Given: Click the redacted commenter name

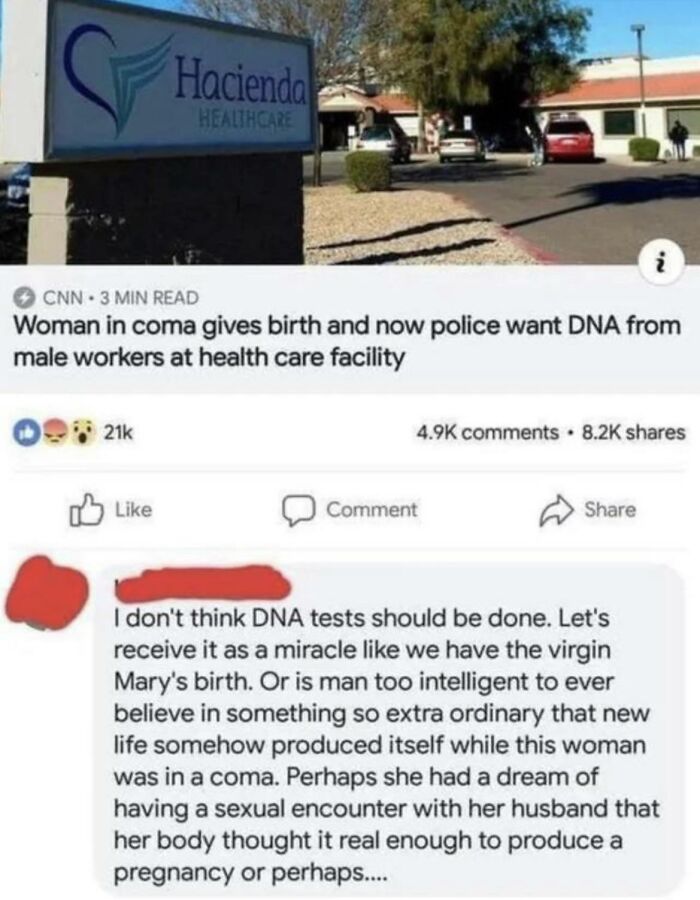Looking at the screenshot, I should (x=201, y=585).
